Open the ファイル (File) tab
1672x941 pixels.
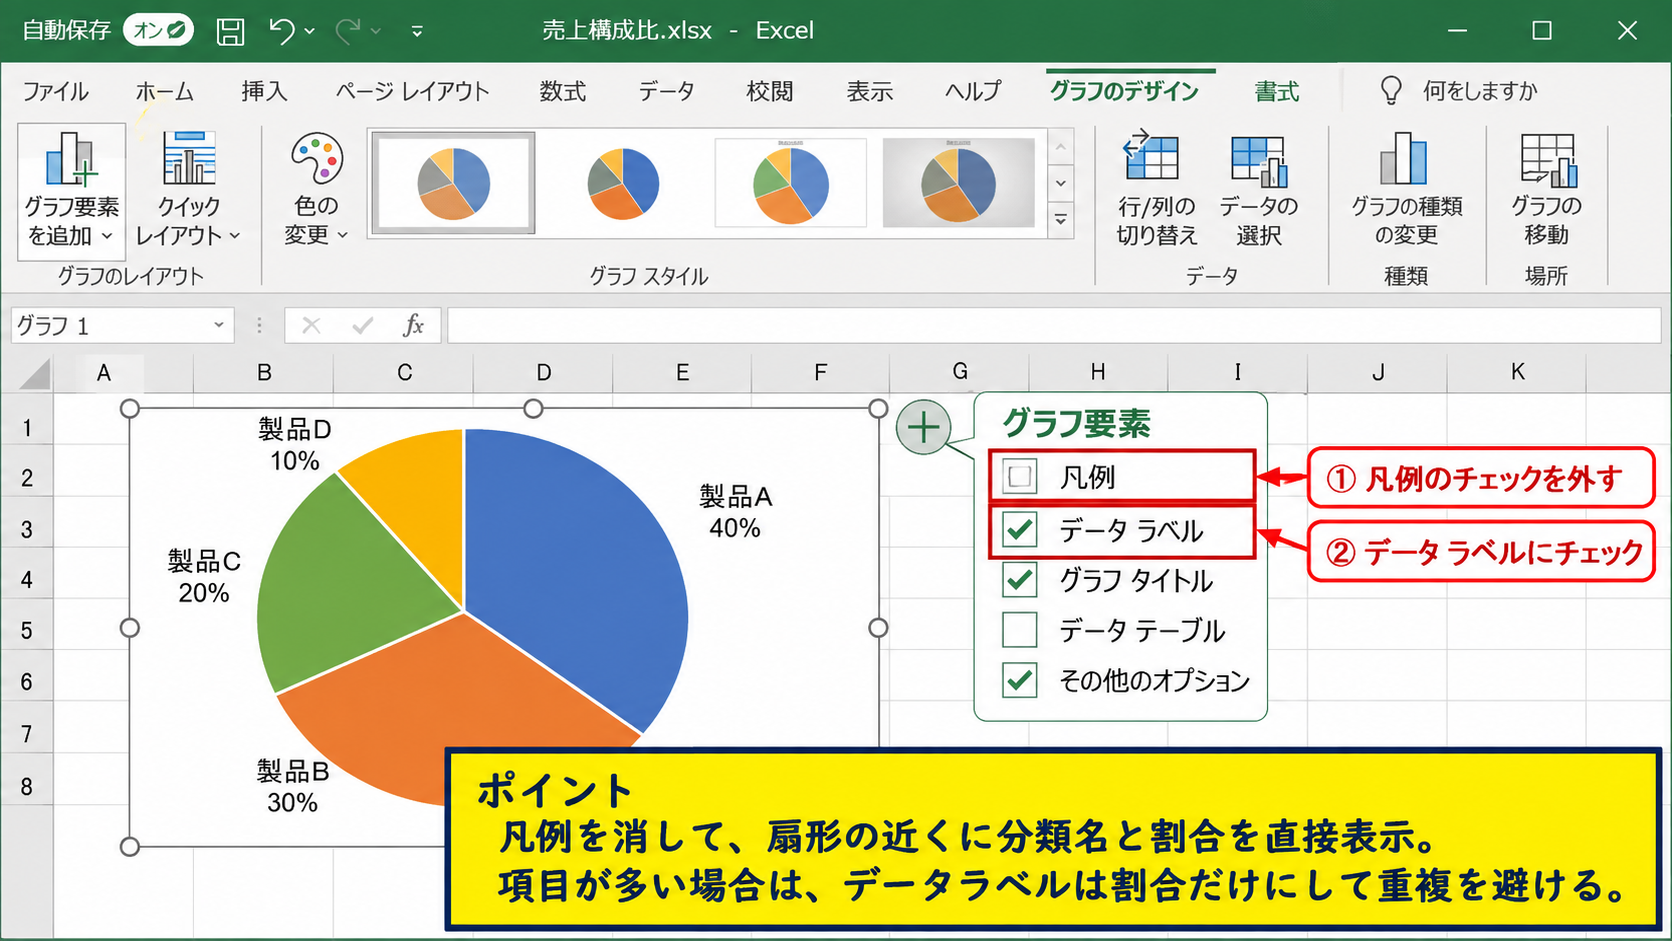coord(56,92)
